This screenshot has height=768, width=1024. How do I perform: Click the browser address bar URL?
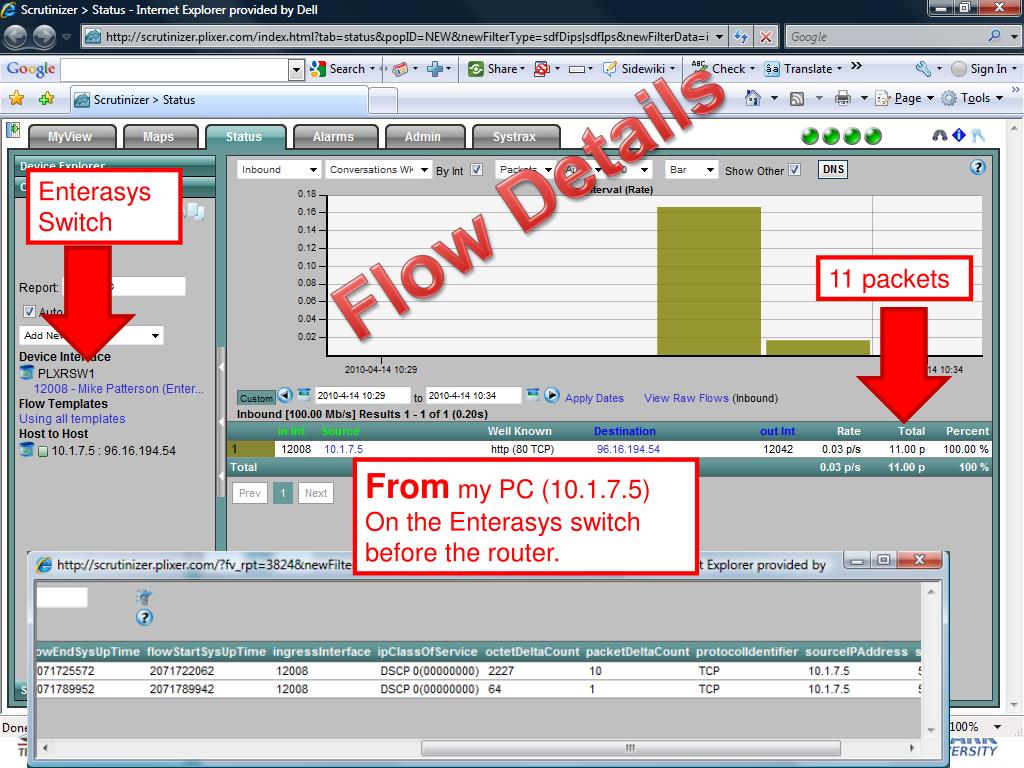(406, 37)
